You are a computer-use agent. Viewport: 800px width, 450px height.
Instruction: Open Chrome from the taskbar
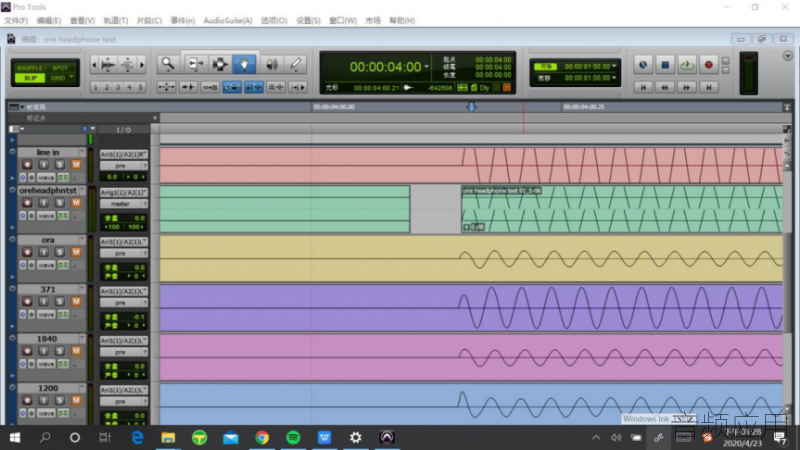coord(262,437)
